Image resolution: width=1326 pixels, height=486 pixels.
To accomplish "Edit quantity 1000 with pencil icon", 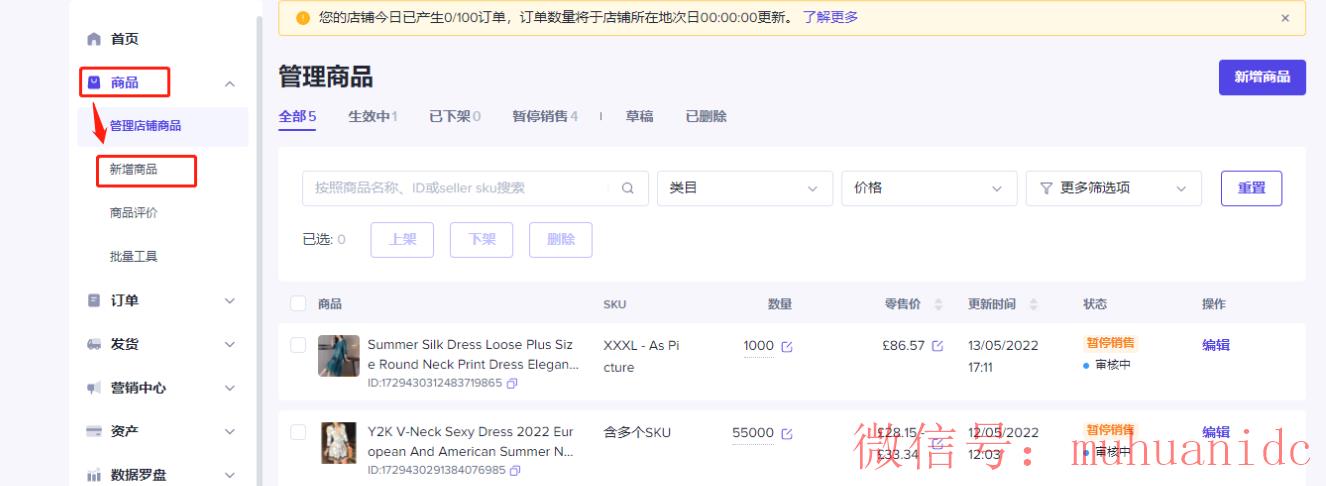I will pyautogui.click(x=786, y=346).
